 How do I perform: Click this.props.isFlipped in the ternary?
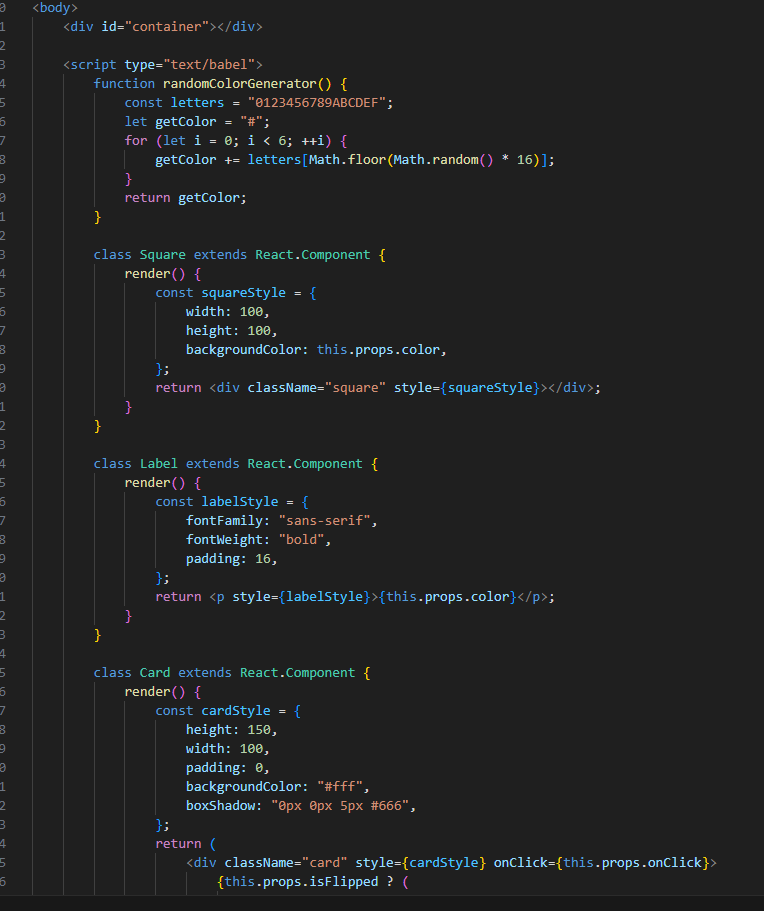point(301,882)
